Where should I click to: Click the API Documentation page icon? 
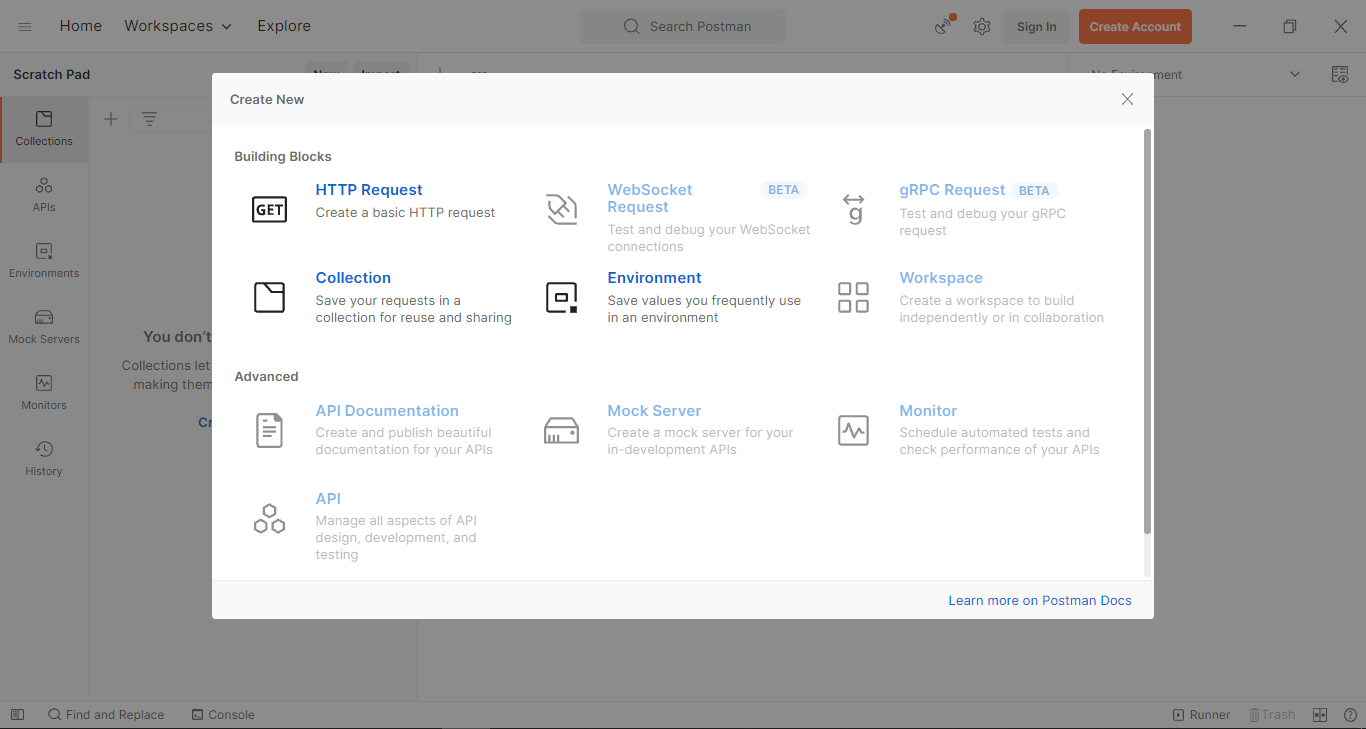tap(269, 430)
